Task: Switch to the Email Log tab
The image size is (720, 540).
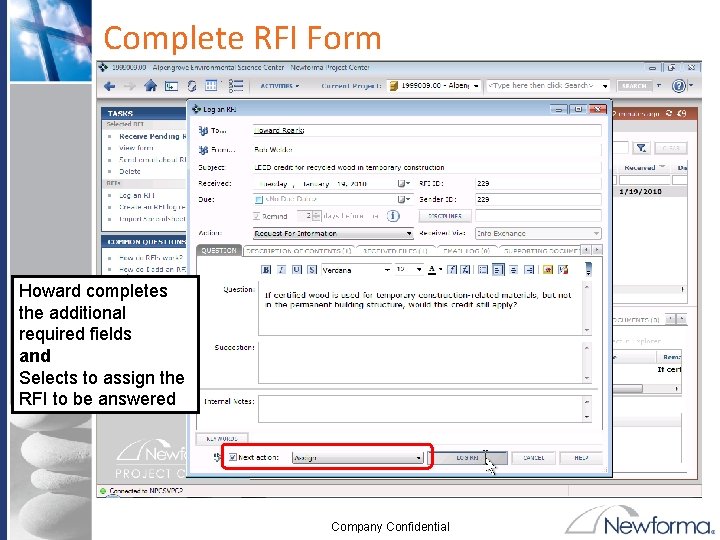Action: [x=466, y=251]
